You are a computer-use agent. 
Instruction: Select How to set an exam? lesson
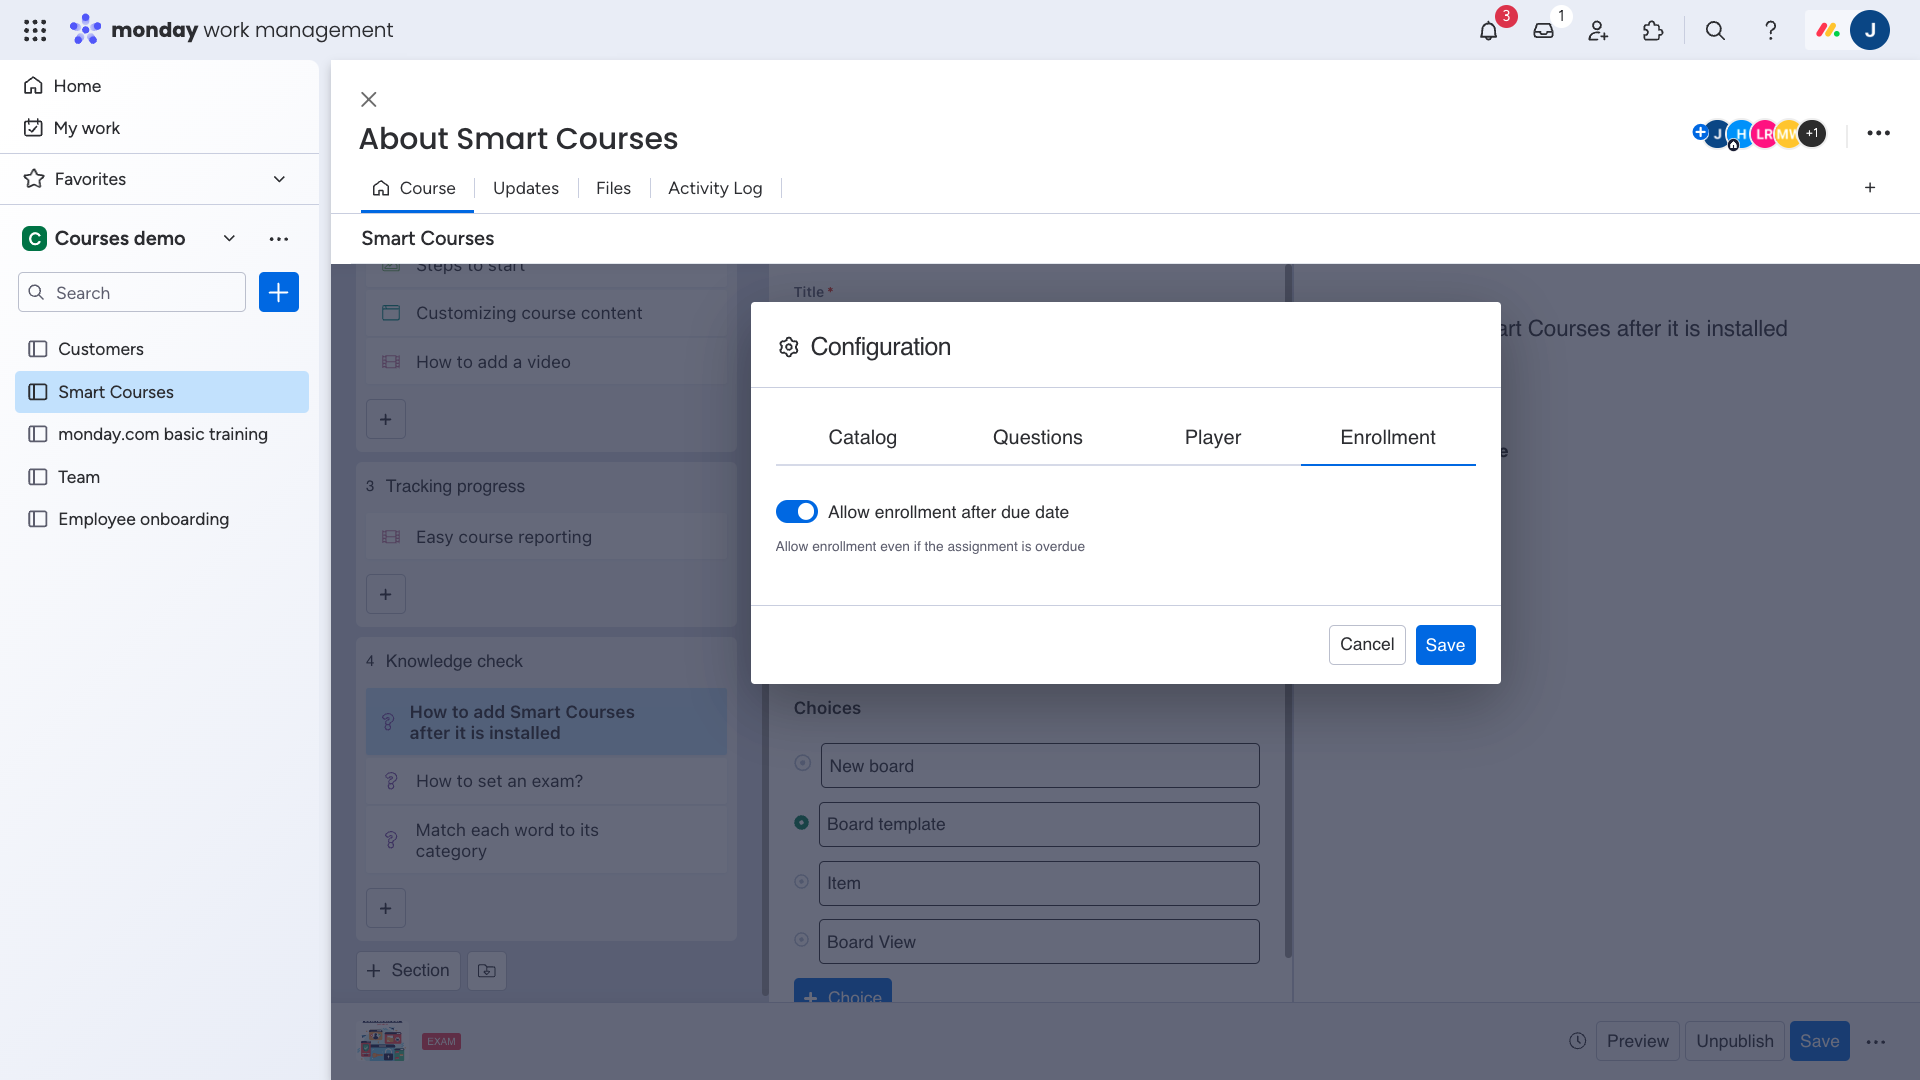point(546,781)
